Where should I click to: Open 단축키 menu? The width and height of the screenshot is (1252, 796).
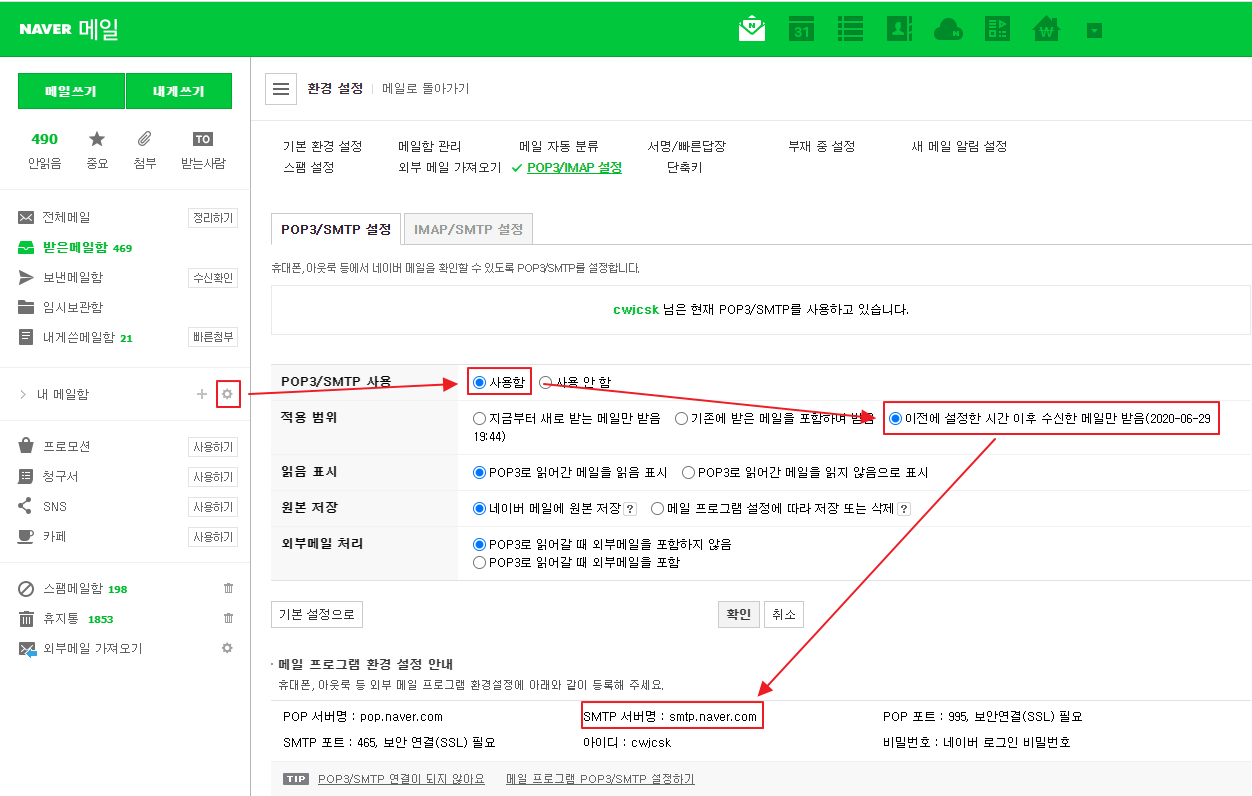(x=685, y=168)
